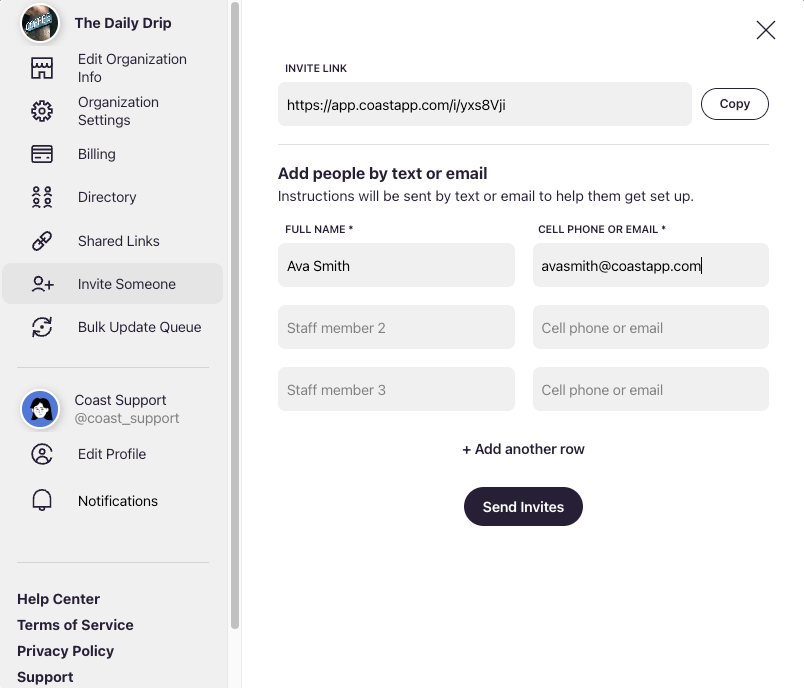Send the invites
804x688 pixels.
[523, 507]
